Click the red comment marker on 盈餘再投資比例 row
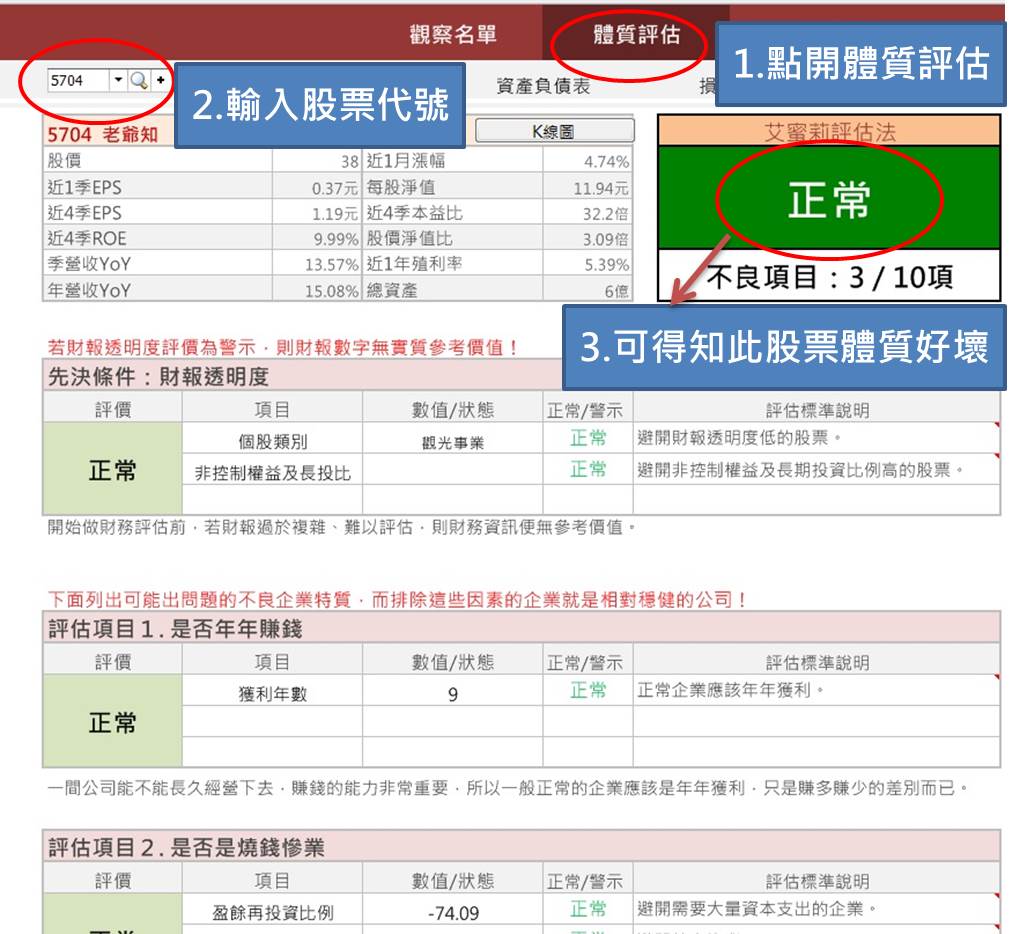 pyautogui.click(x=996, y=898)
